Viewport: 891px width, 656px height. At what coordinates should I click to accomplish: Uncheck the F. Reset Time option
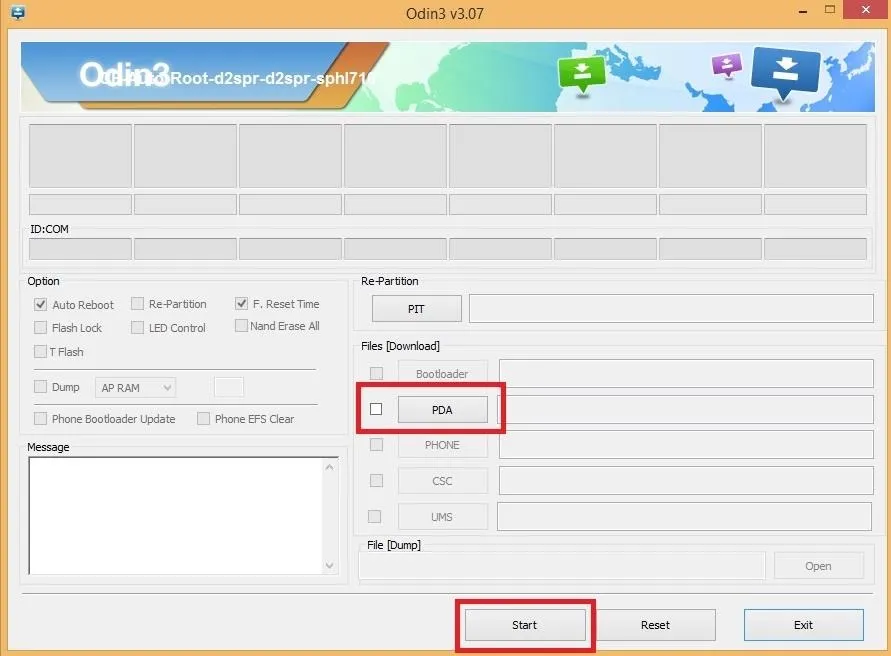[242, 304]
